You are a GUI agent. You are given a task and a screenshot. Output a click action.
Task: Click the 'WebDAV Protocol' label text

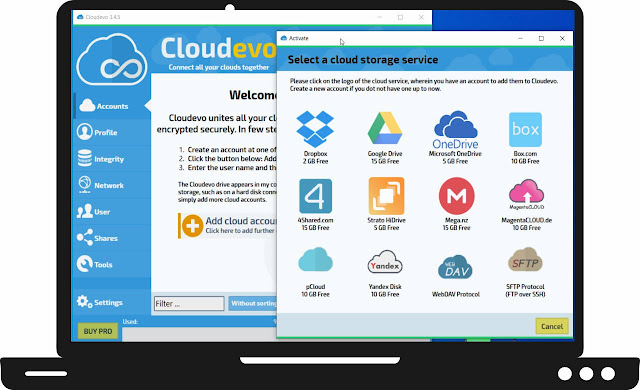click(456, 294)
